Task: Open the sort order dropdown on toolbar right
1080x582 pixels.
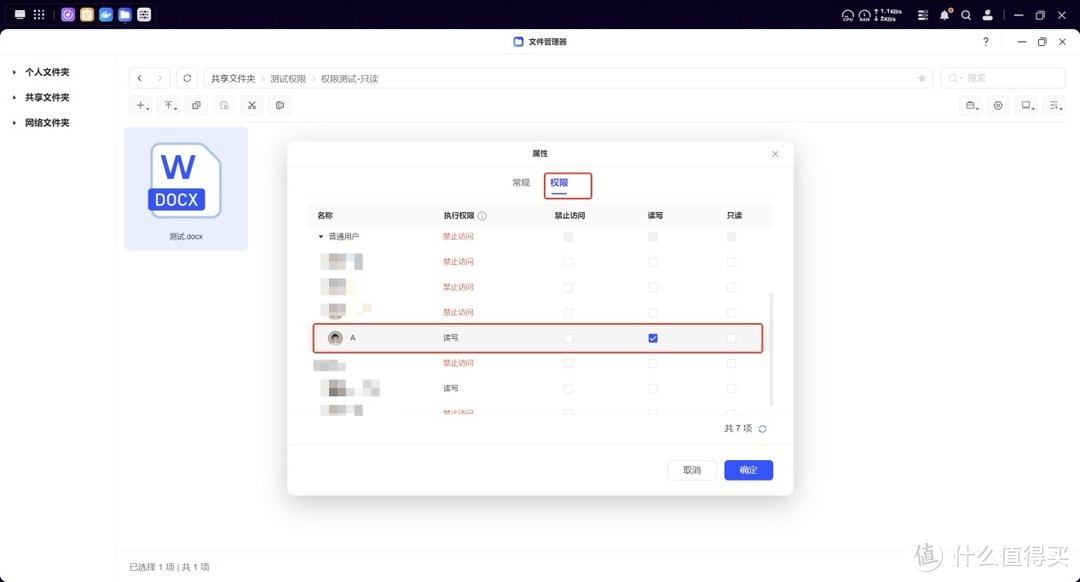Action: click(x=1054, y=105)
